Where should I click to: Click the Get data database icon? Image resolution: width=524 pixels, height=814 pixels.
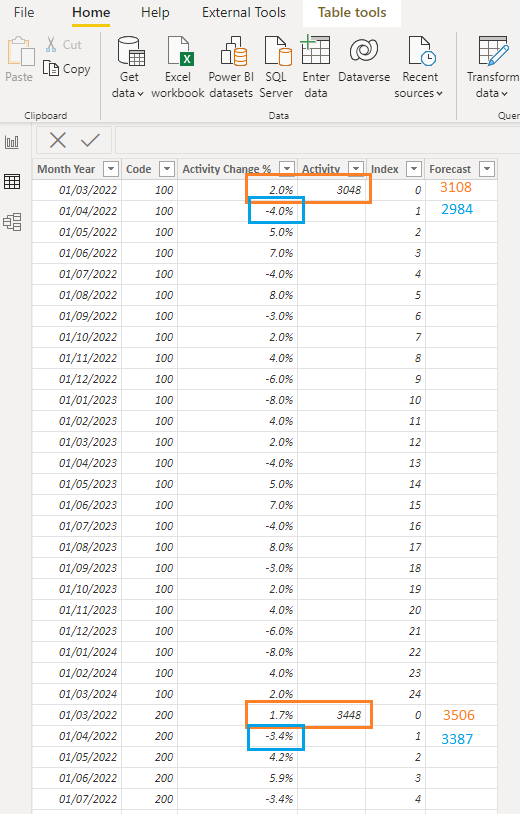(x=130, y=51)
